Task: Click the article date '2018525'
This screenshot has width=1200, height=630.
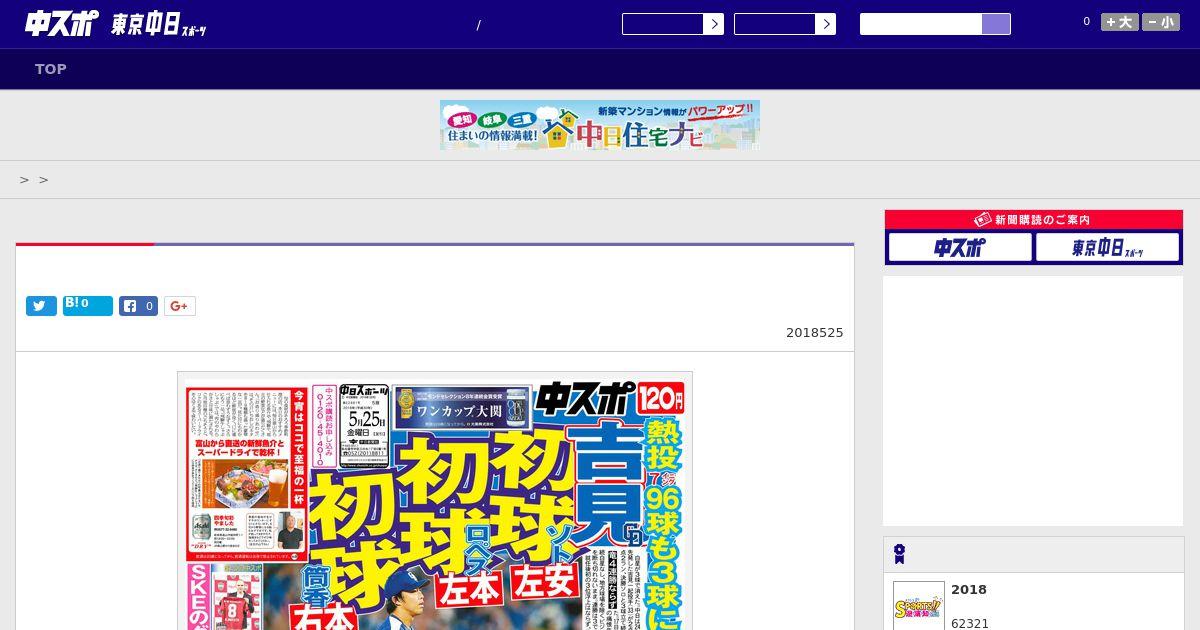Action: 815,333
